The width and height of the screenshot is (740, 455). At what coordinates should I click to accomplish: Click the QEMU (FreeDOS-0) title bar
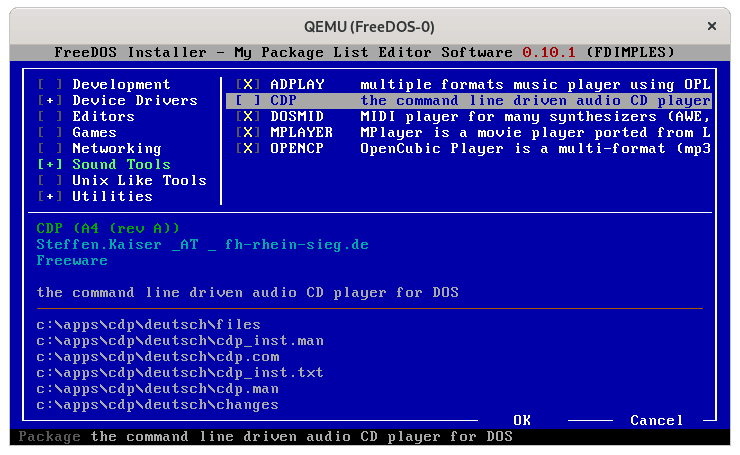pos(369,25)
